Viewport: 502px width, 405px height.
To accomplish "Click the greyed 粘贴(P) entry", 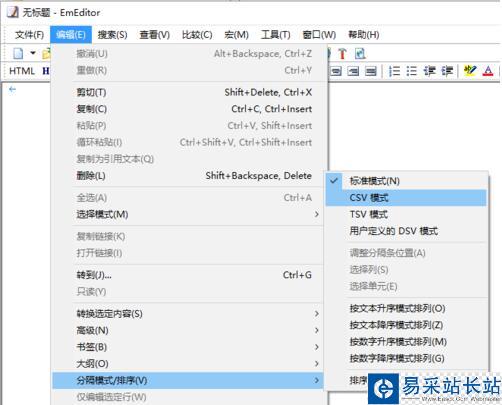I will click(188, 126).
